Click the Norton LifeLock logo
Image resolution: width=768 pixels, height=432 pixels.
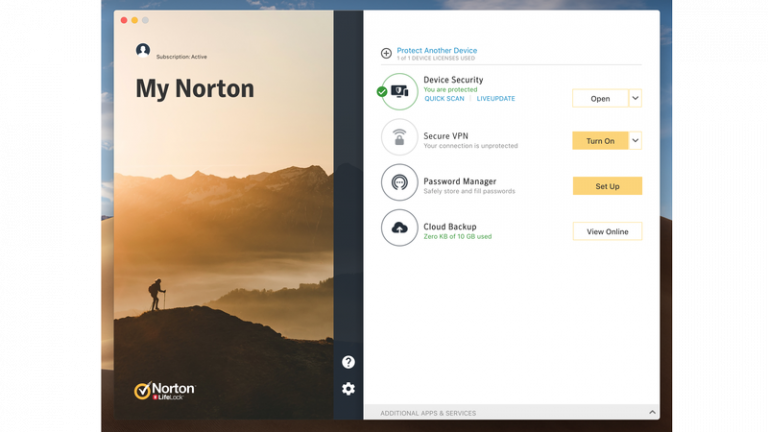(165, 390)
